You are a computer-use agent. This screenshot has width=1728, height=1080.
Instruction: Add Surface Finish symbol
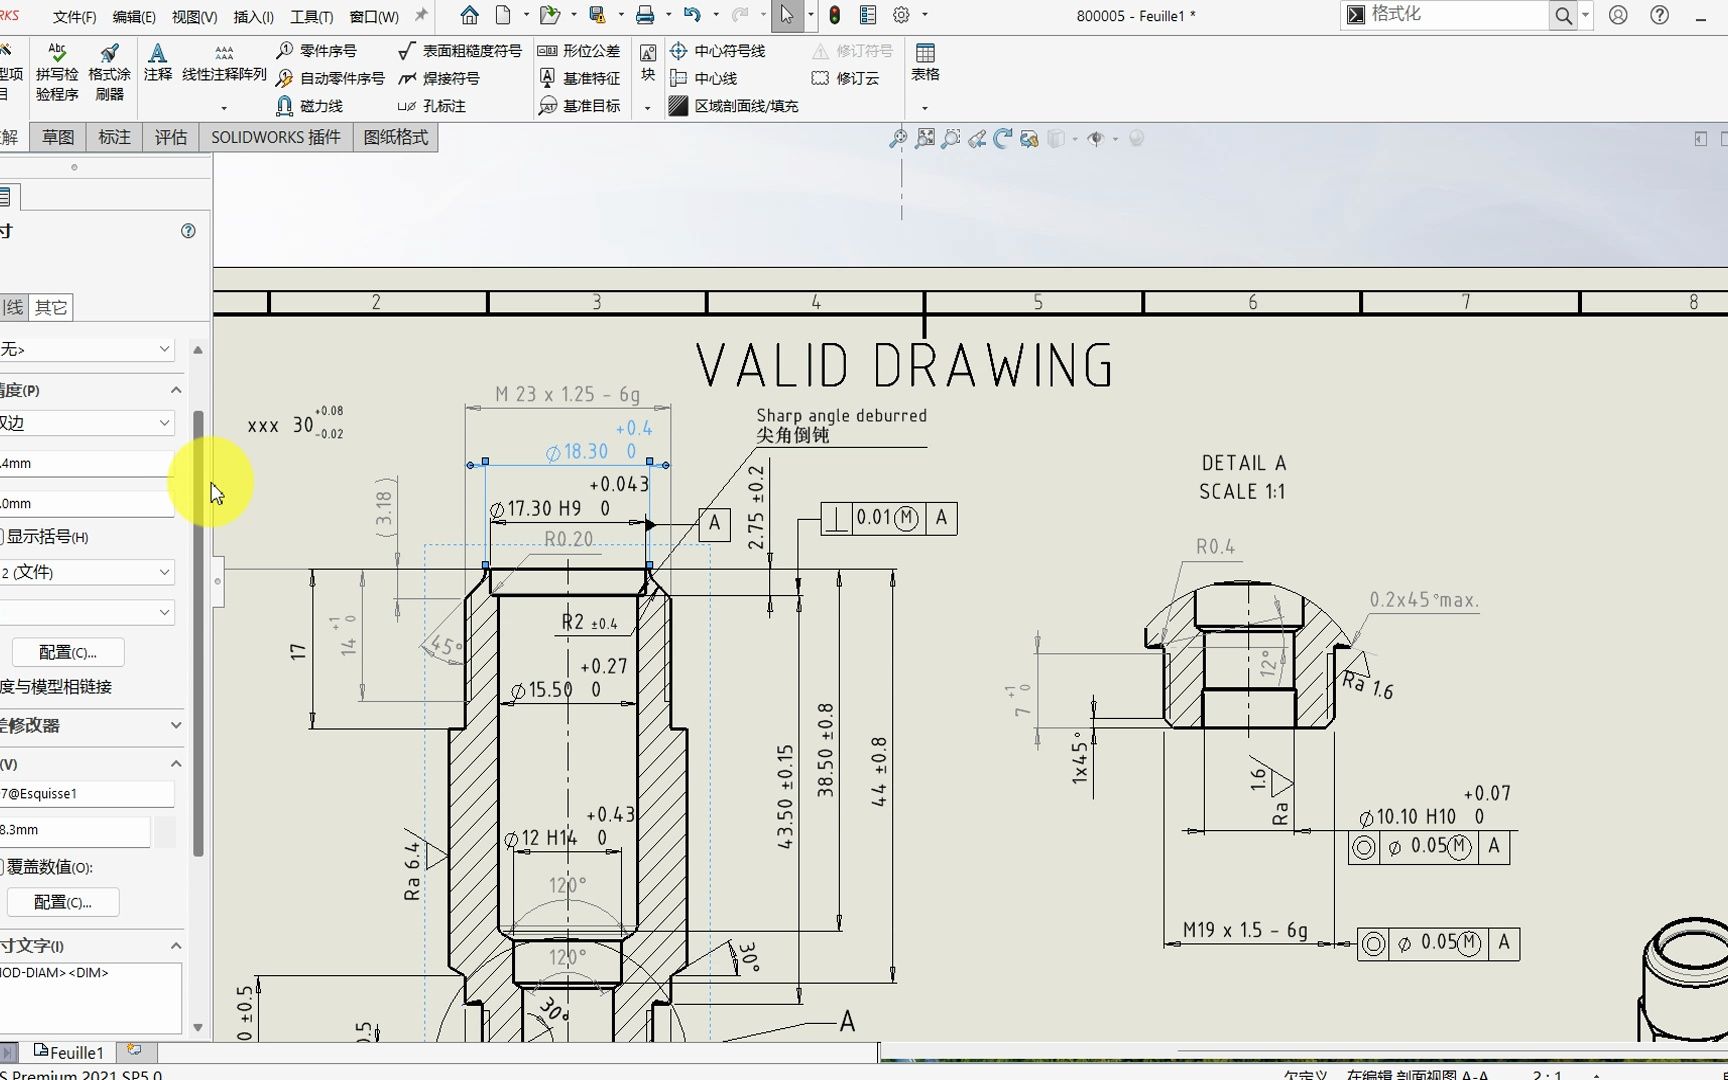460,50
